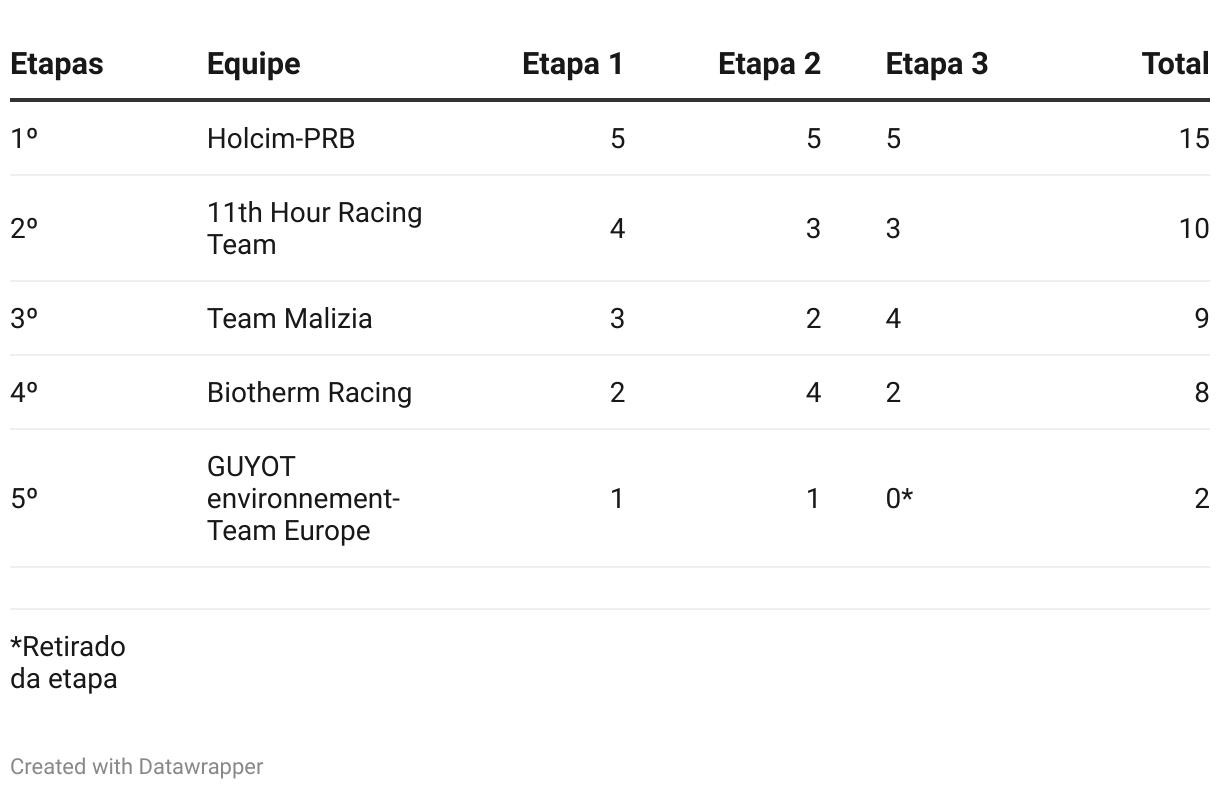Select the Holcim-PRB team name
Image resolution: width=1220 pixels, height=790 pixels.
coord(281,138)
